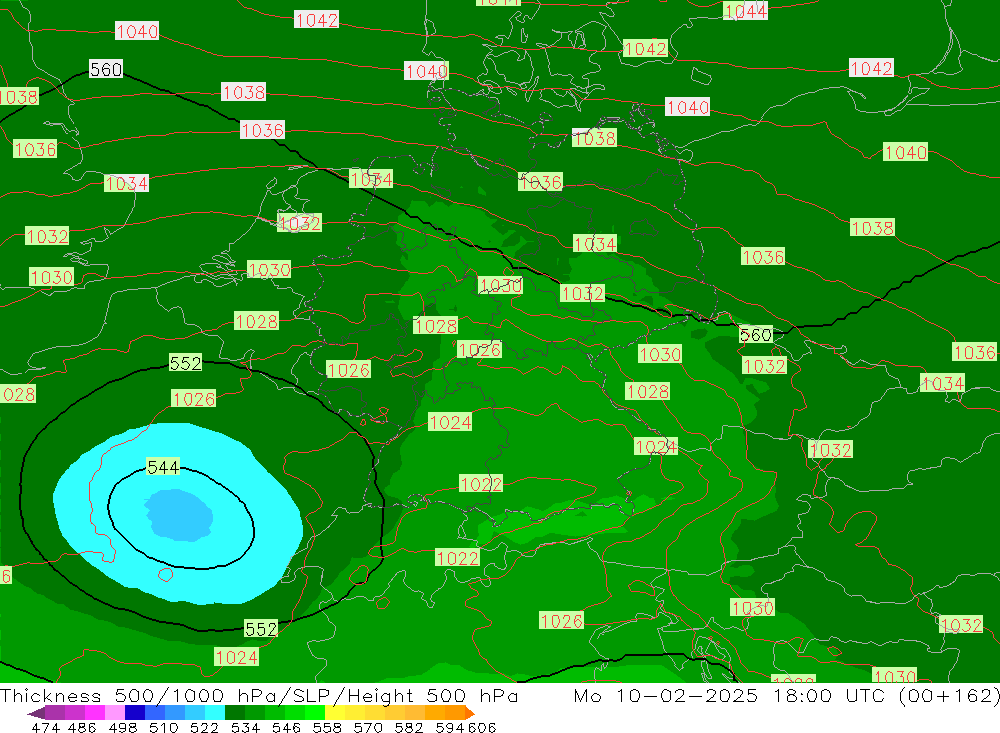Click the light blue core inside the 544 contour
The height and width of the screenshot is (733, 1000).
[179, 515]
